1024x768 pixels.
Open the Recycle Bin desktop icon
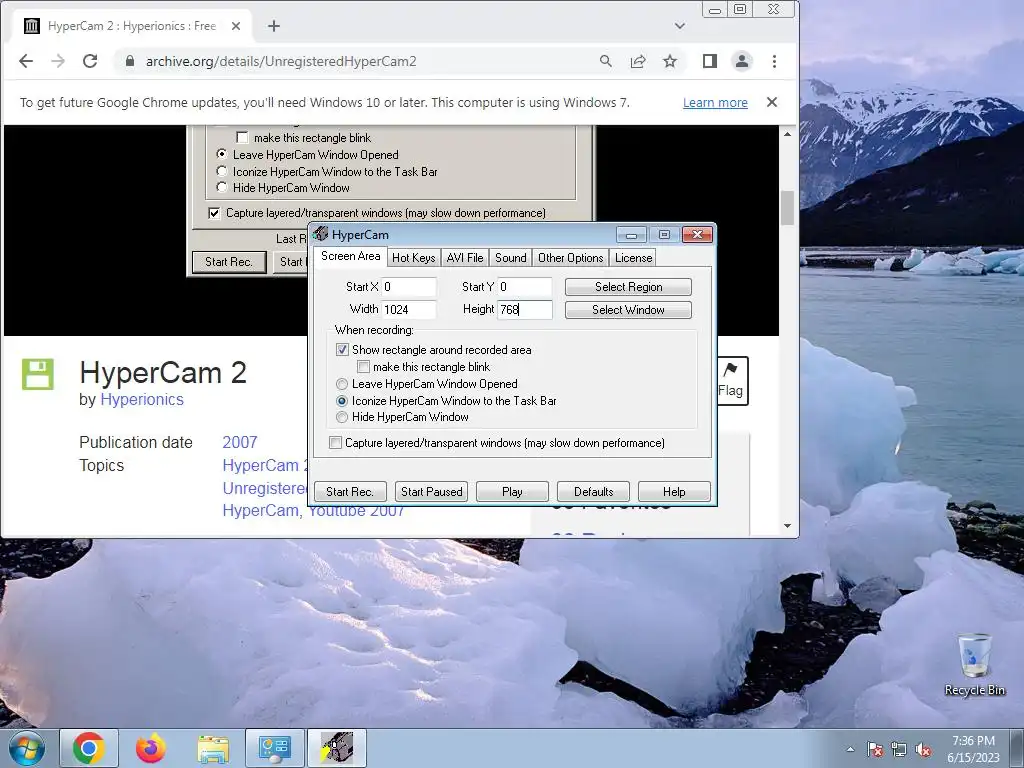(x=974, y=664)
